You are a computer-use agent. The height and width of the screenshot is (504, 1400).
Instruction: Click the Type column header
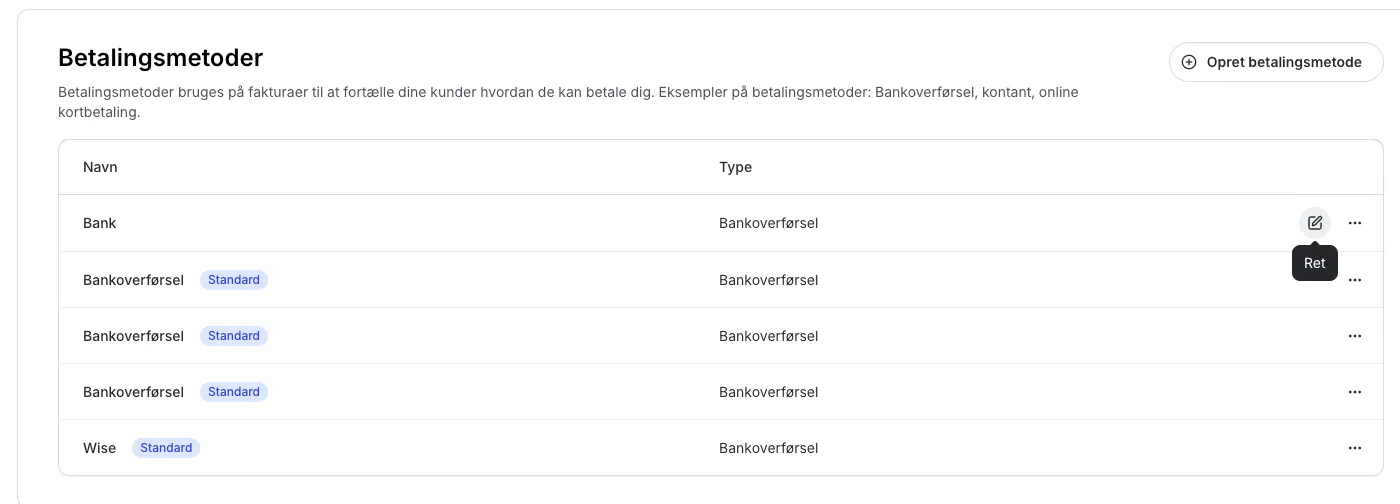coord(735,167)
